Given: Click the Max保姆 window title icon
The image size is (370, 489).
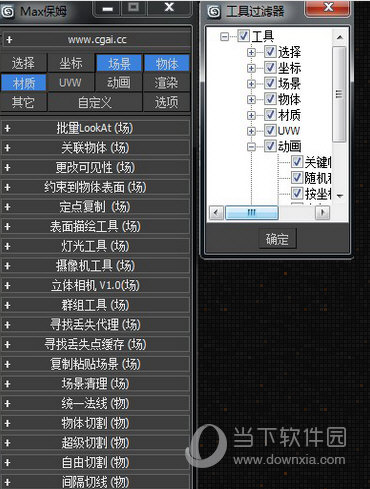Looking at the screenshot, I should pos(8,12).
